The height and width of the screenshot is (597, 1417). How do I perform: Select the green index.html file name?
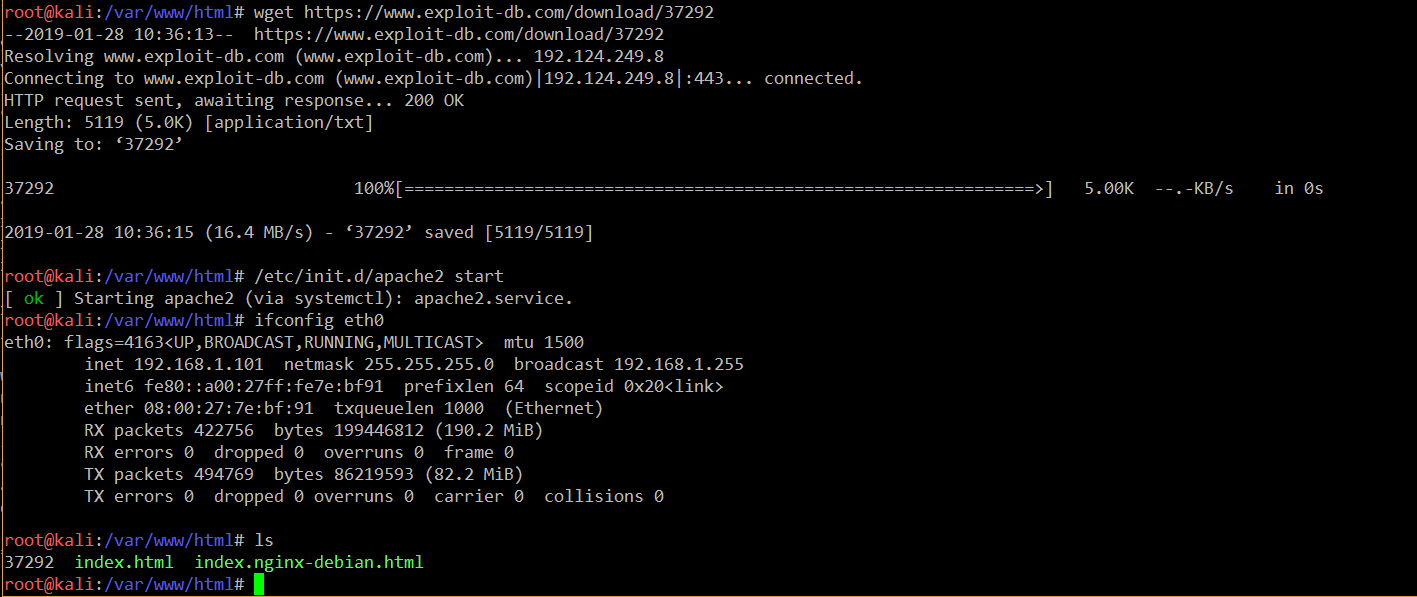click(x=124, y=562)
